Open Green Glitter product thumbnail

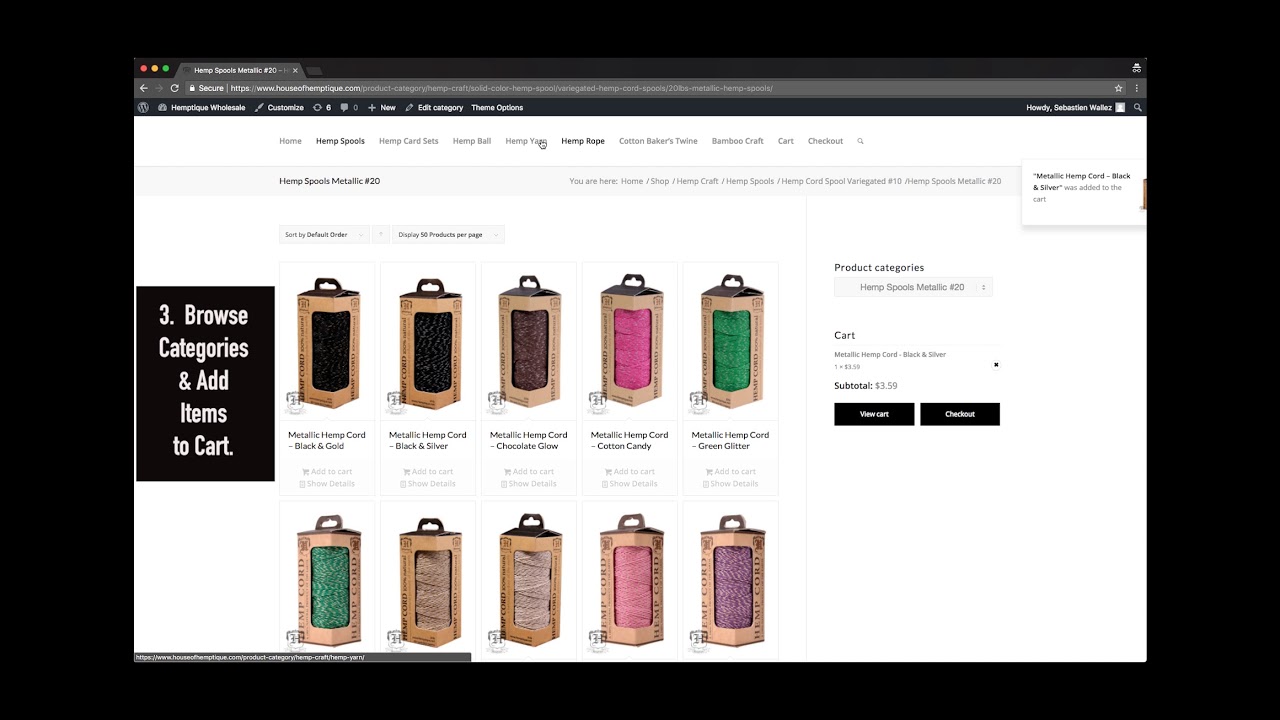click(x=731, y=342)
